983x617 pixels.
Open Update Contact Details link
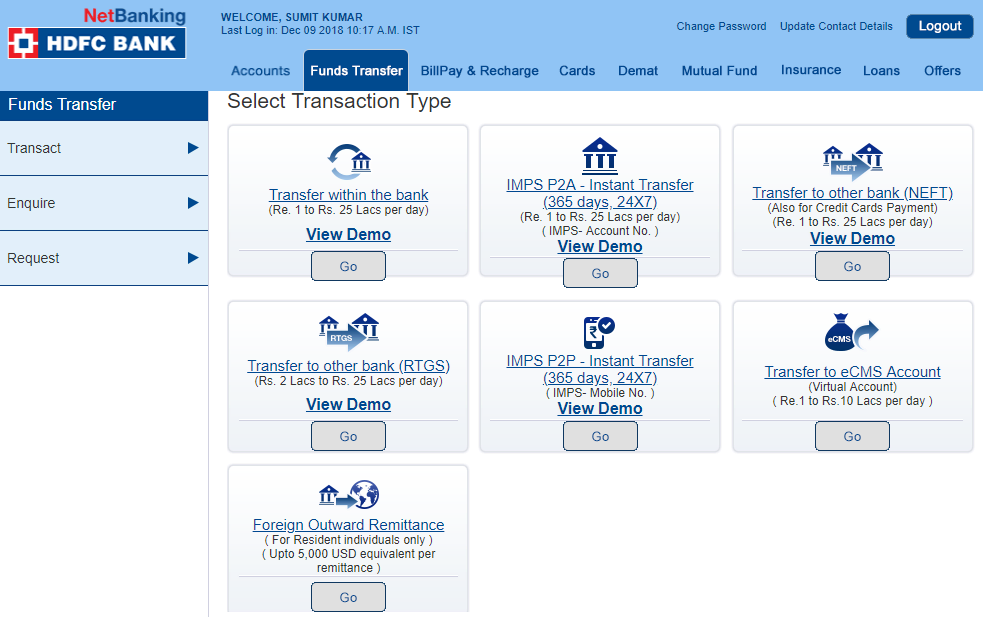836,26
